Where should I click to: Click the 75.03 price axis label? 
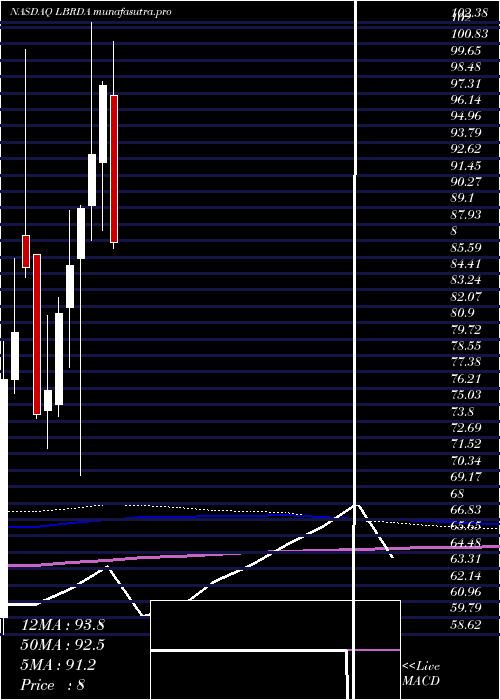466,395
